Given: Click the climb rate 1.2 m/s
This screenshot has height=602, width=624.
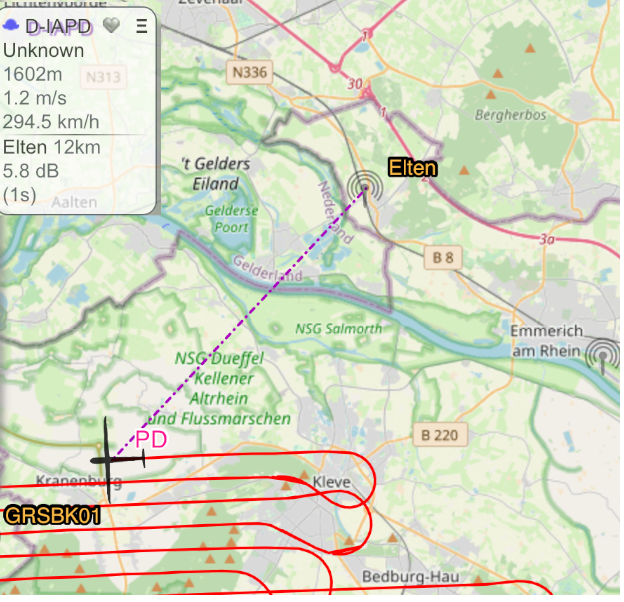Looking at the screenshot, I should pyautogui.click(x=35, y=98).
